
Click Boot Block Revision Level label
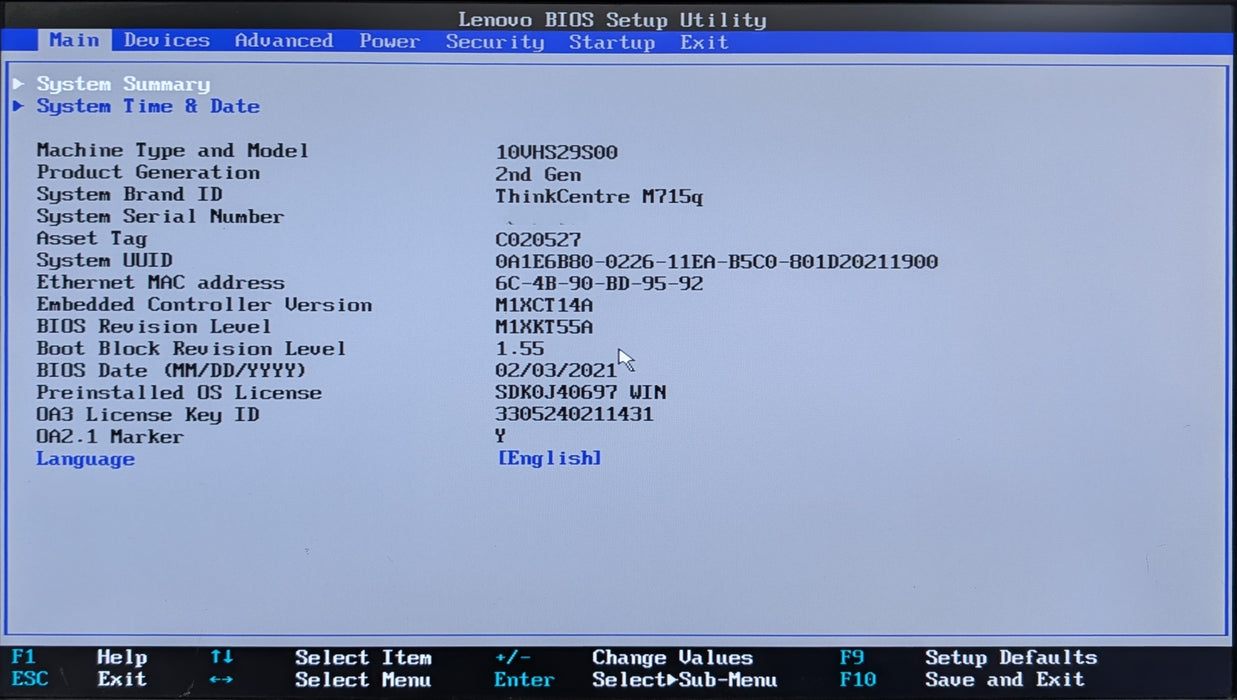tap(191, 349)
